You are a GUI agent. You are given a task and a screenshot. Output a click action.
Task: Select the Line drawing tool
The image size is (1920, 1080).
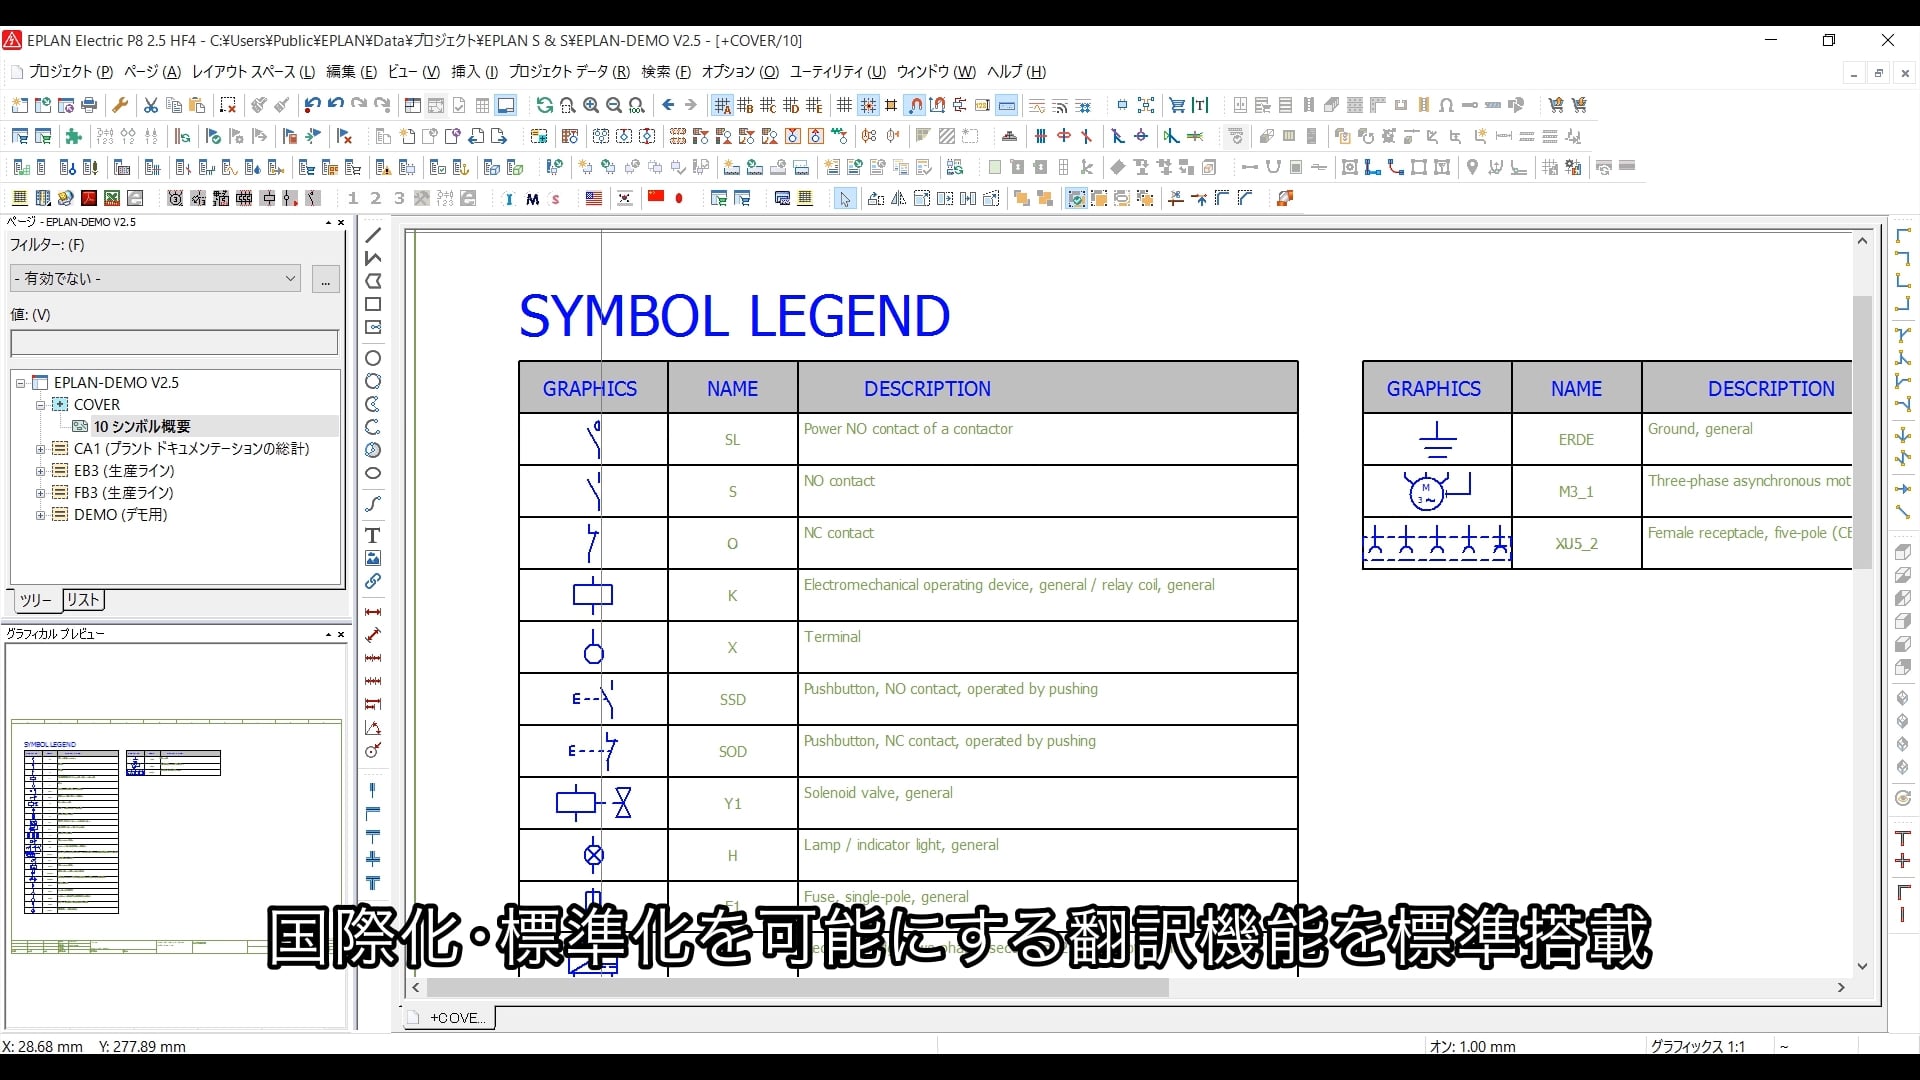pos(373,235)
